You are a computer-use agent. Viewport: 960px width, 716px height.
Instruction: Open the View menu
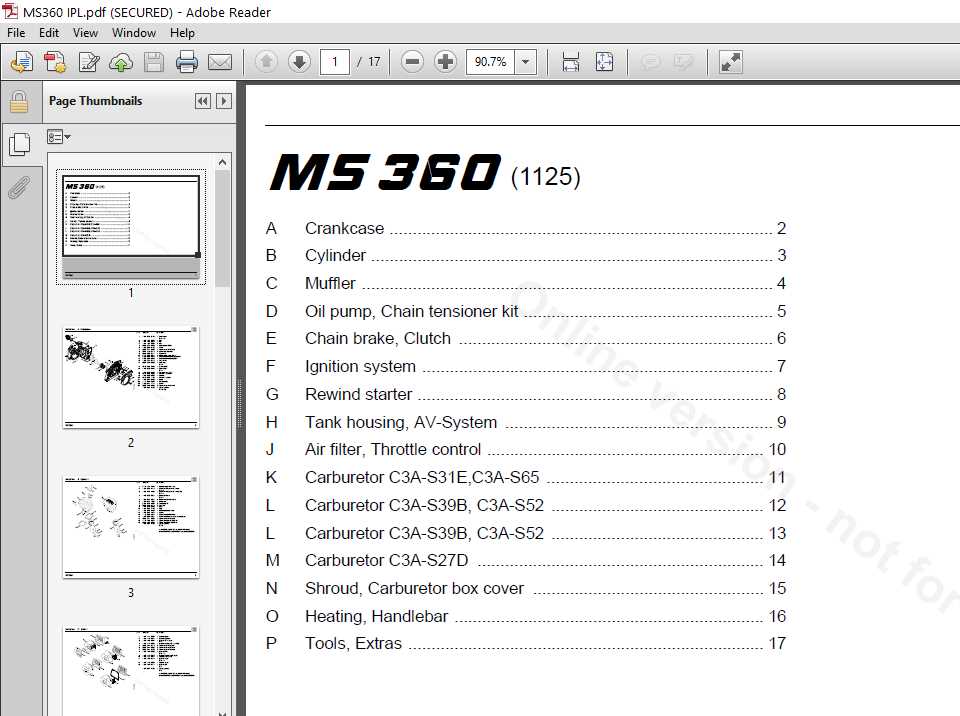[x=85, y=33]
